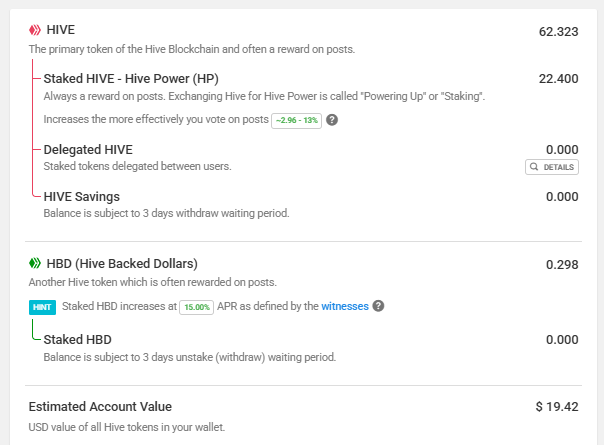The width and height of the screenshot is (604, 445).
Task: Follow the witnesses link
Action: (x=345, y=306)
